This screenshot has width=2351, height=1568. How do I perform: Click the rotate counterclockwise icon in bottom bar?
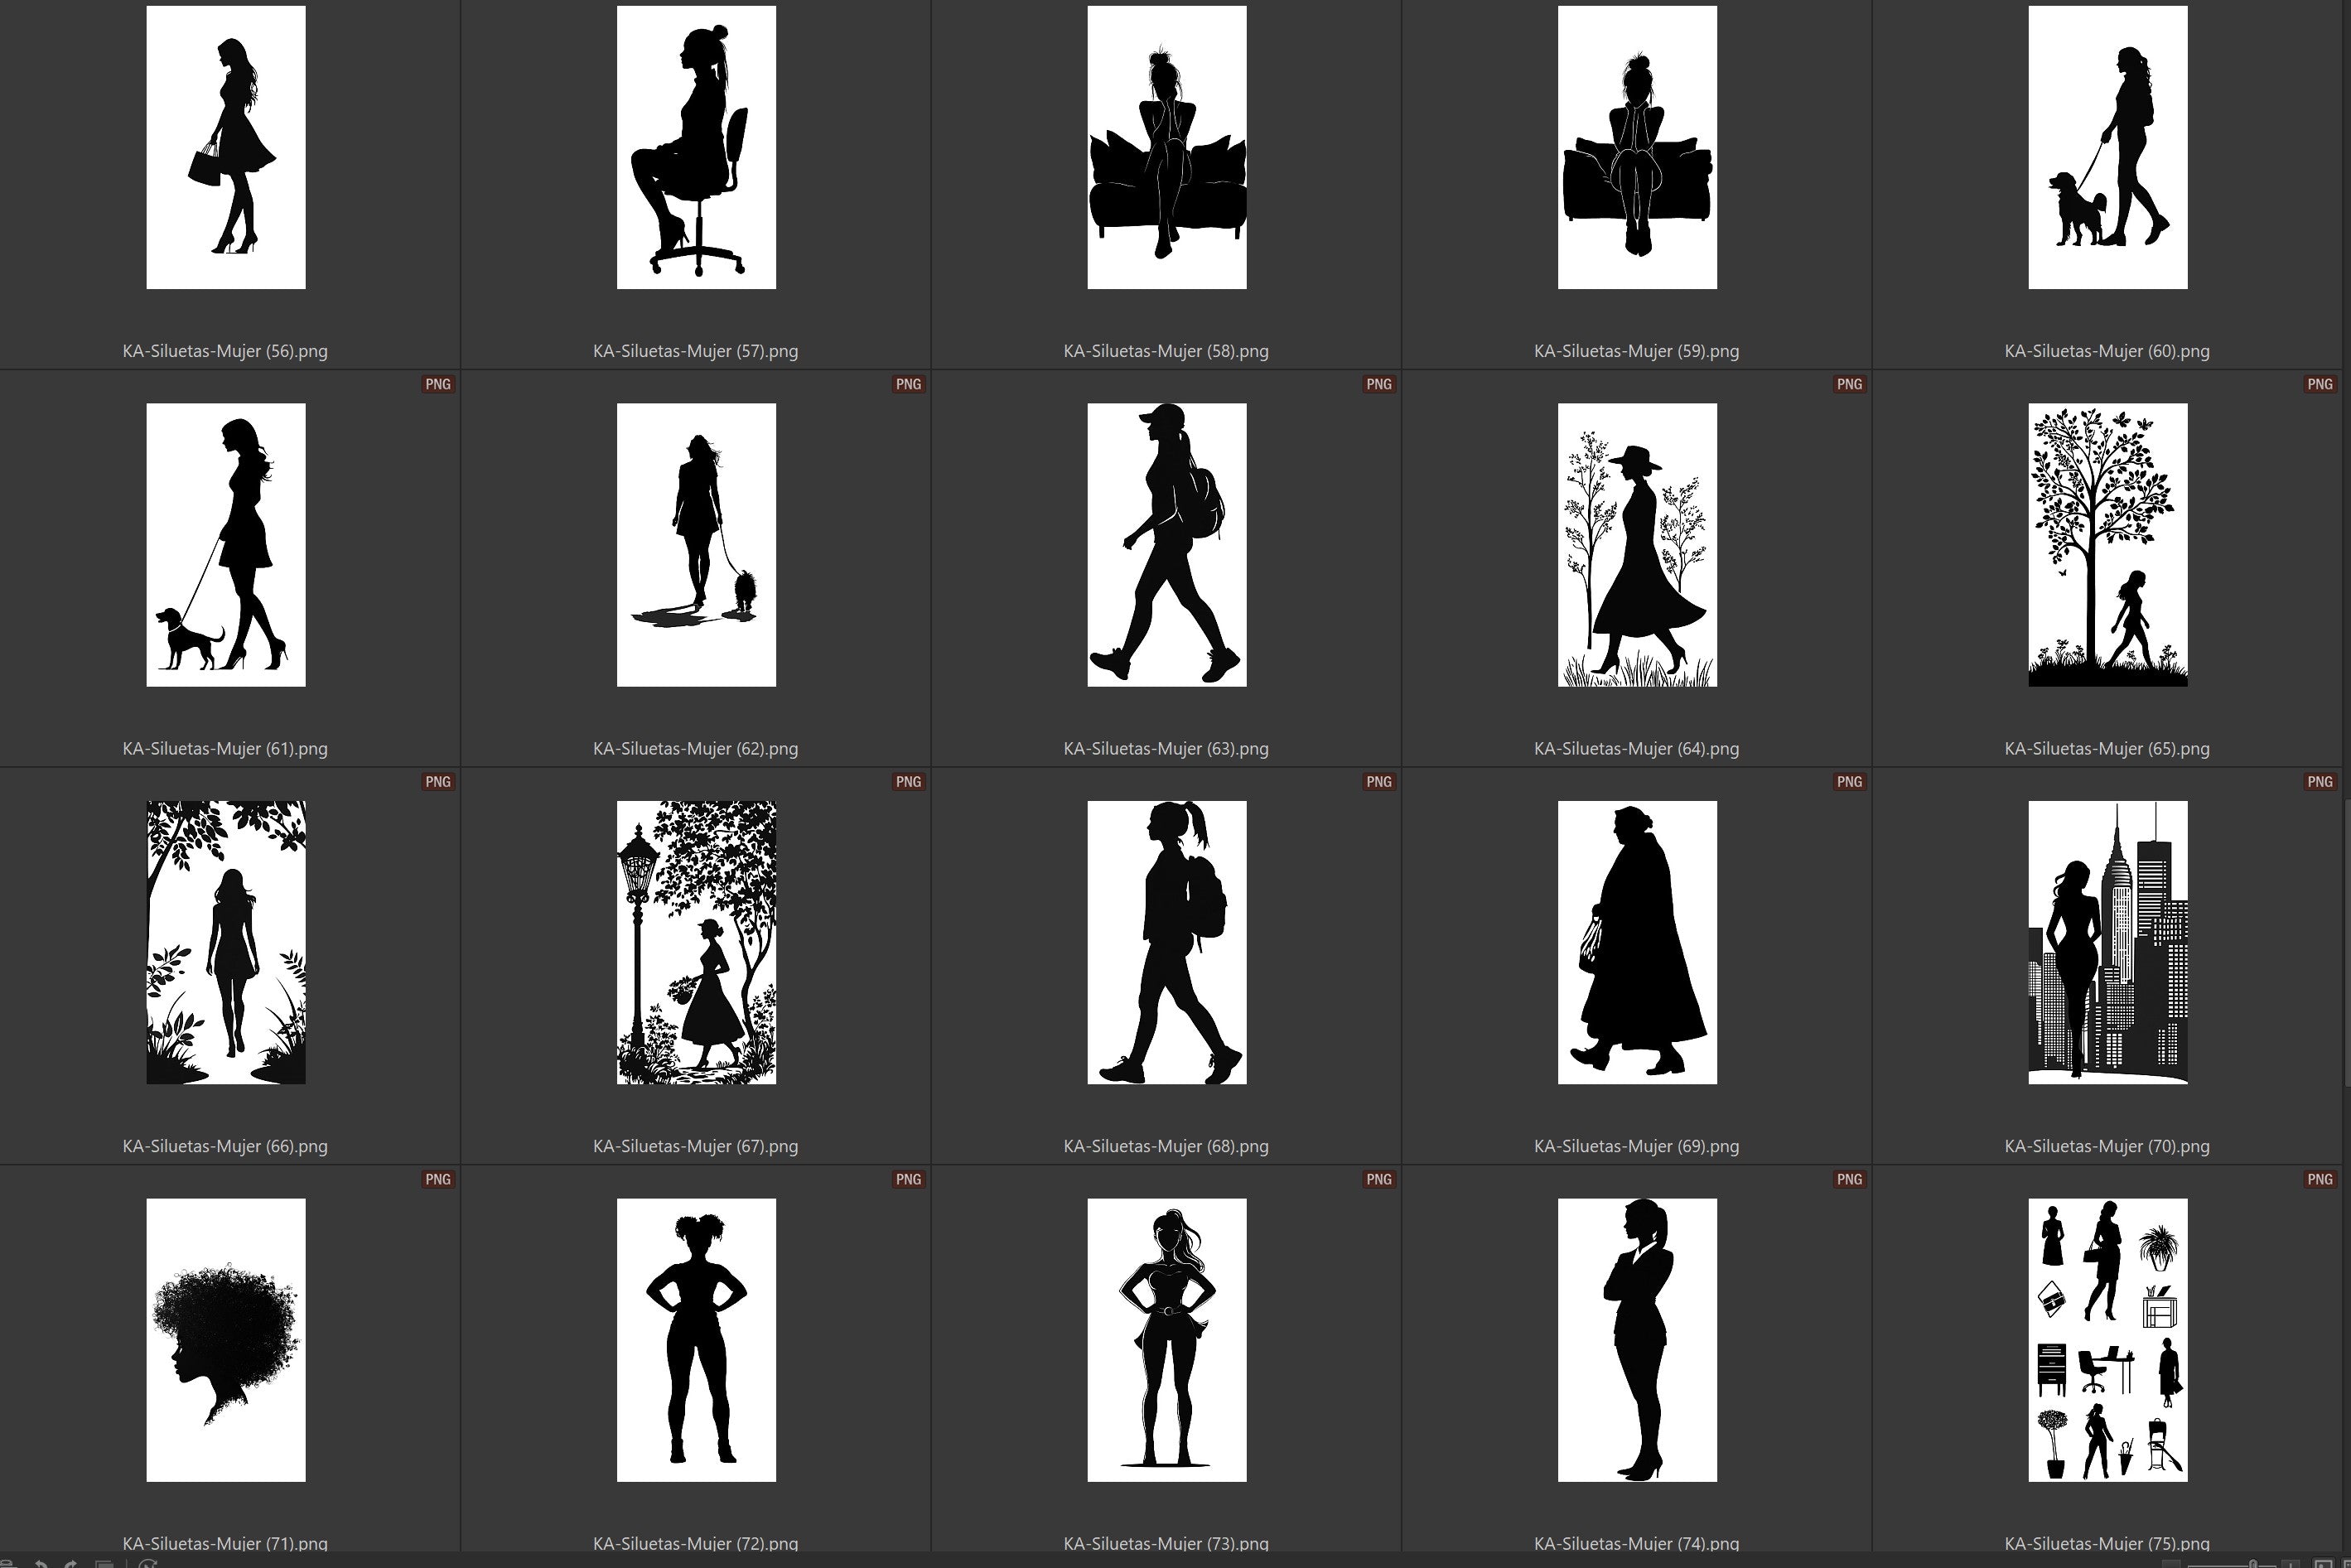[41, 1565]
